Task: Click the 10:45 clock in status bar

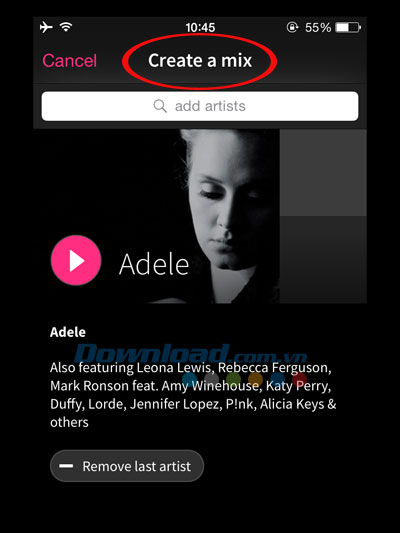Action: tap(200, 27)
